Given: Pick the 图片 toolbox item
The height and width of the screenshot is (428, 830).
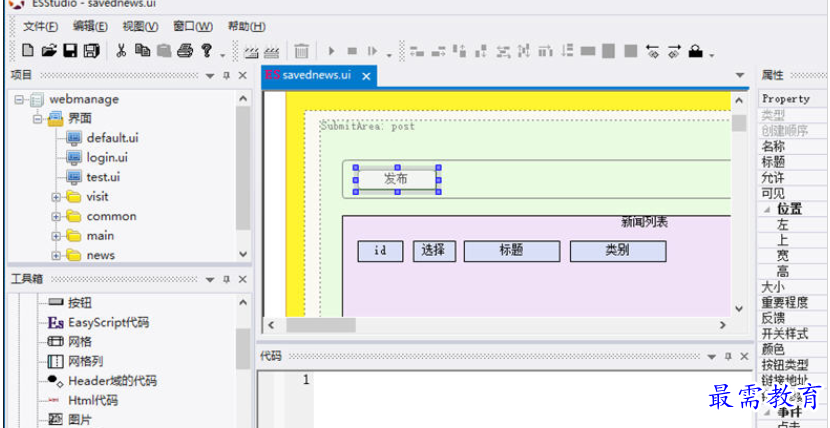Looking at the screenshot, I should tap(79, 420).
